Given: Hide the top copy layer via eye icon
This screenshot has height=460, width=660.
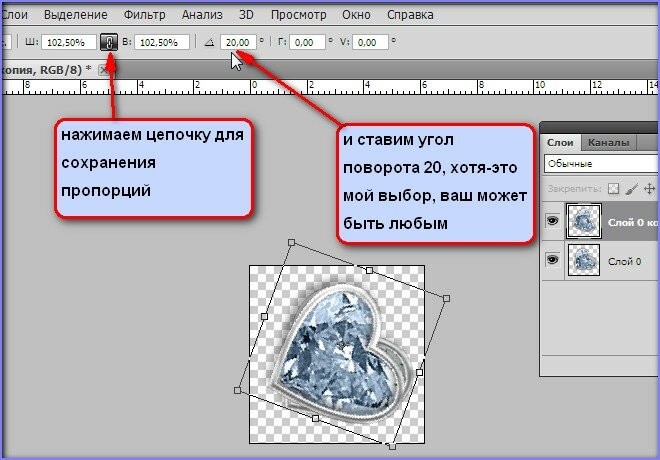Looking at the screenshot, I should [553, 221].
